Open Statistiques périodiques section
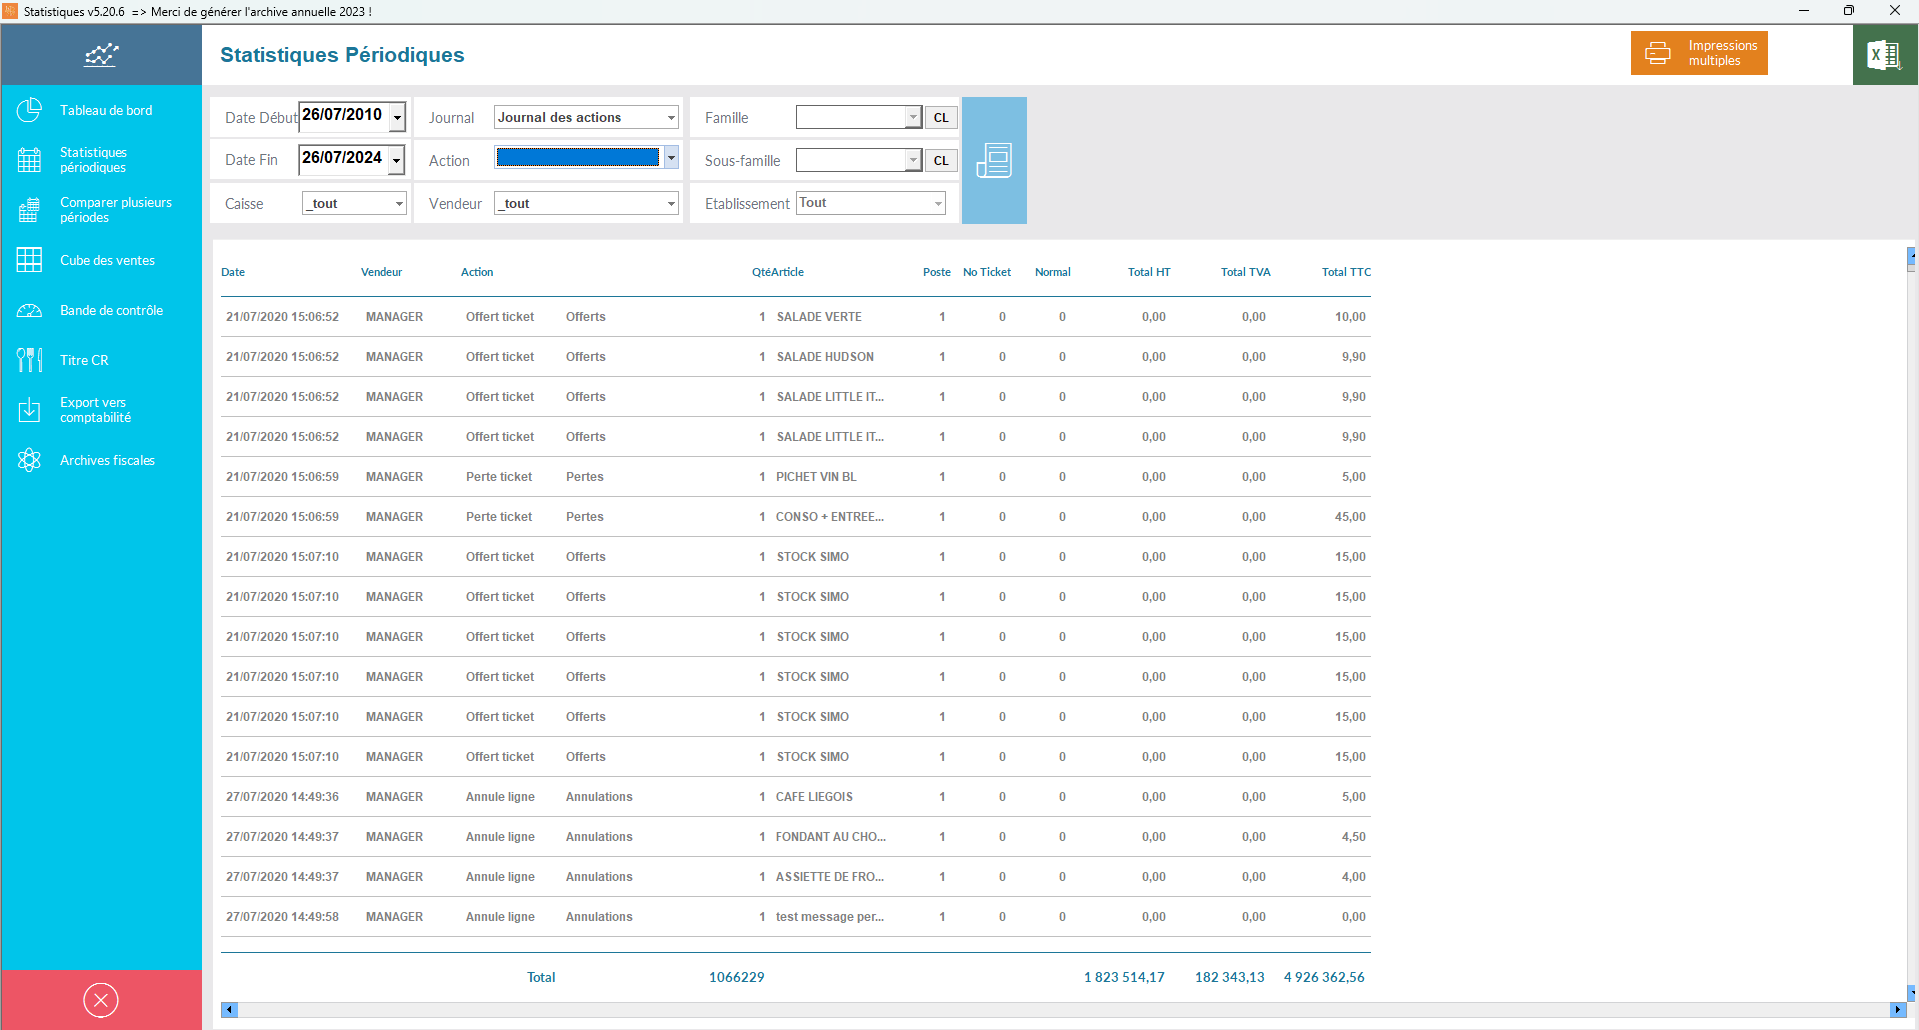Viewport: 1919px width, 1030px height. point(93,160)
